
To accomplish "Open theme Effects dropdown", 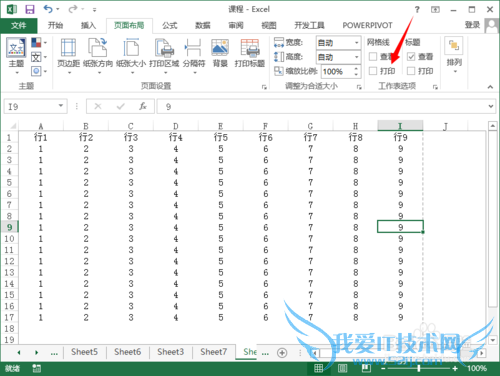I will (x=39, y=71).
